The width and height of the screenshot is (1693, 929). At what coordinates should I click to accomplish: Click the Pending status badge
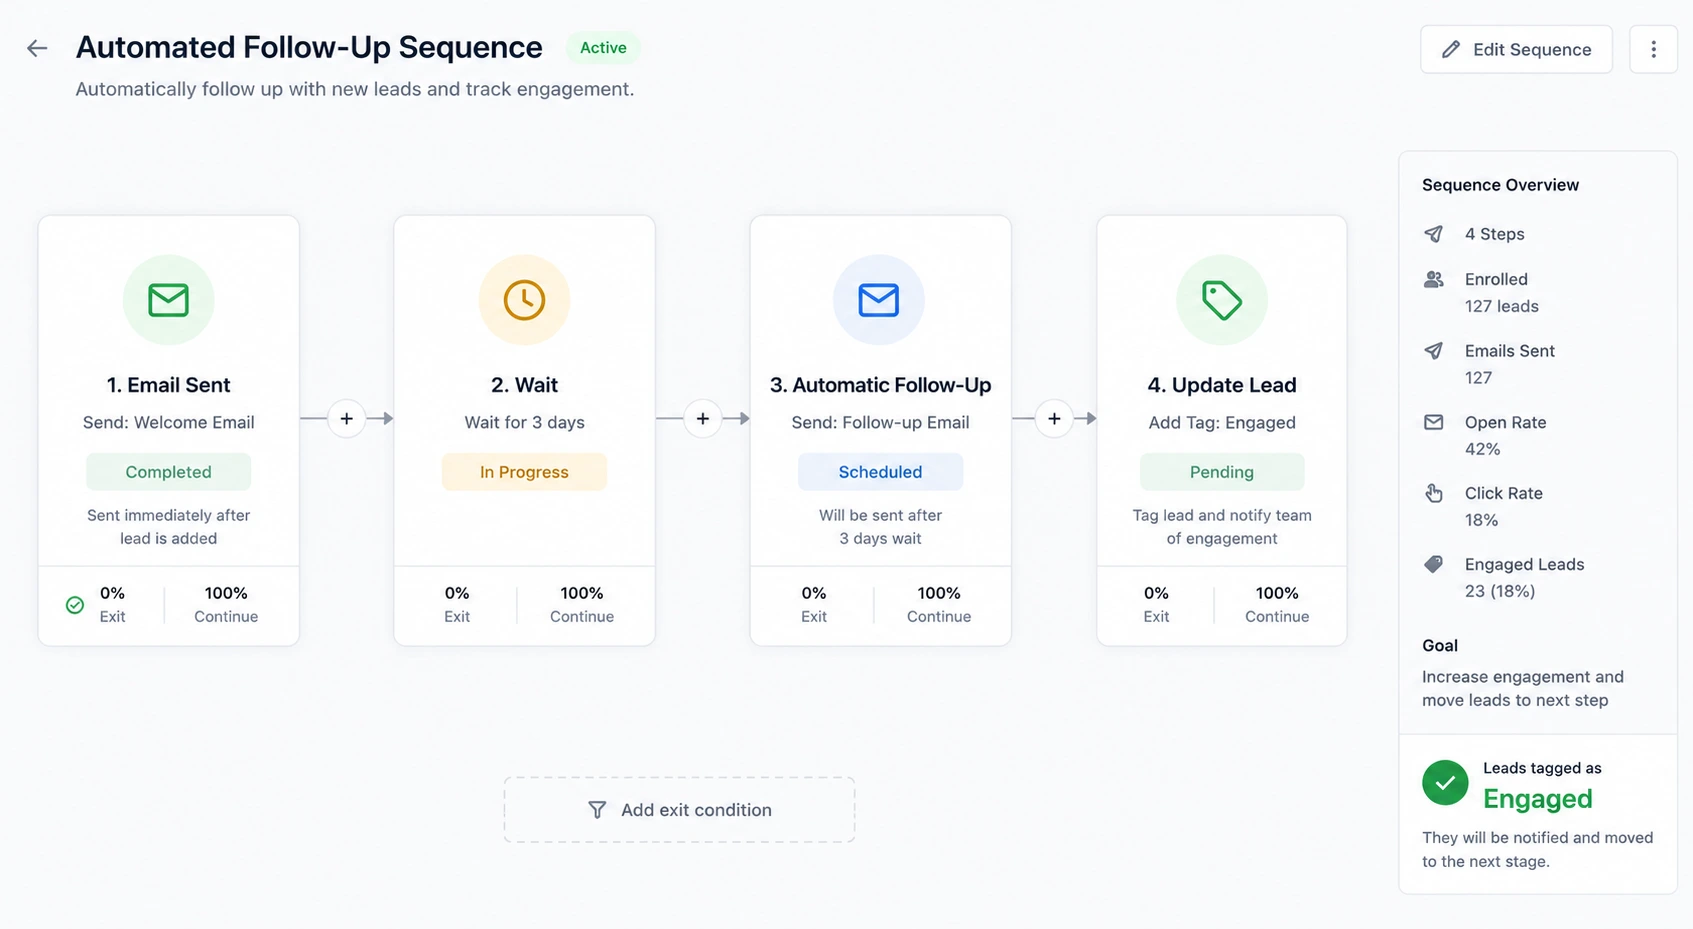pyautogui.click(x=1222, y=472)
